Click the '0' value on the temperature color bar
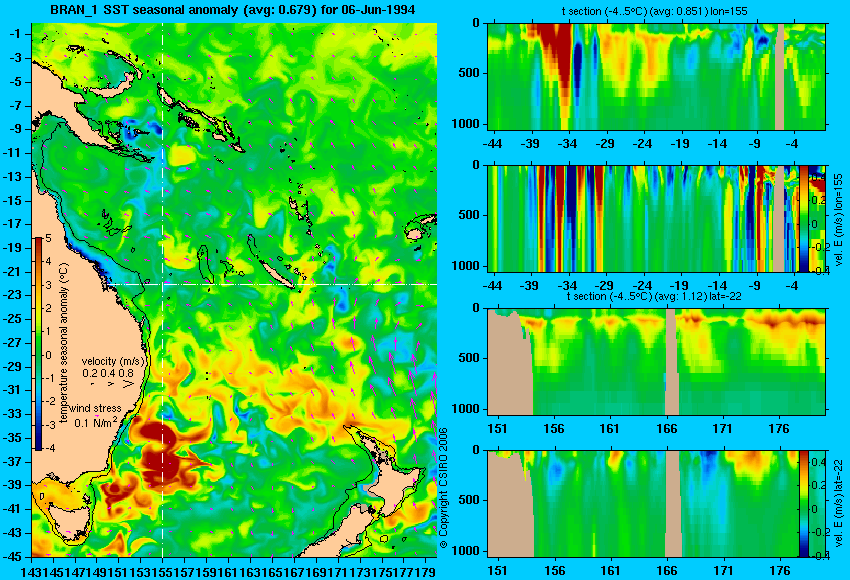 coord(48,356)
